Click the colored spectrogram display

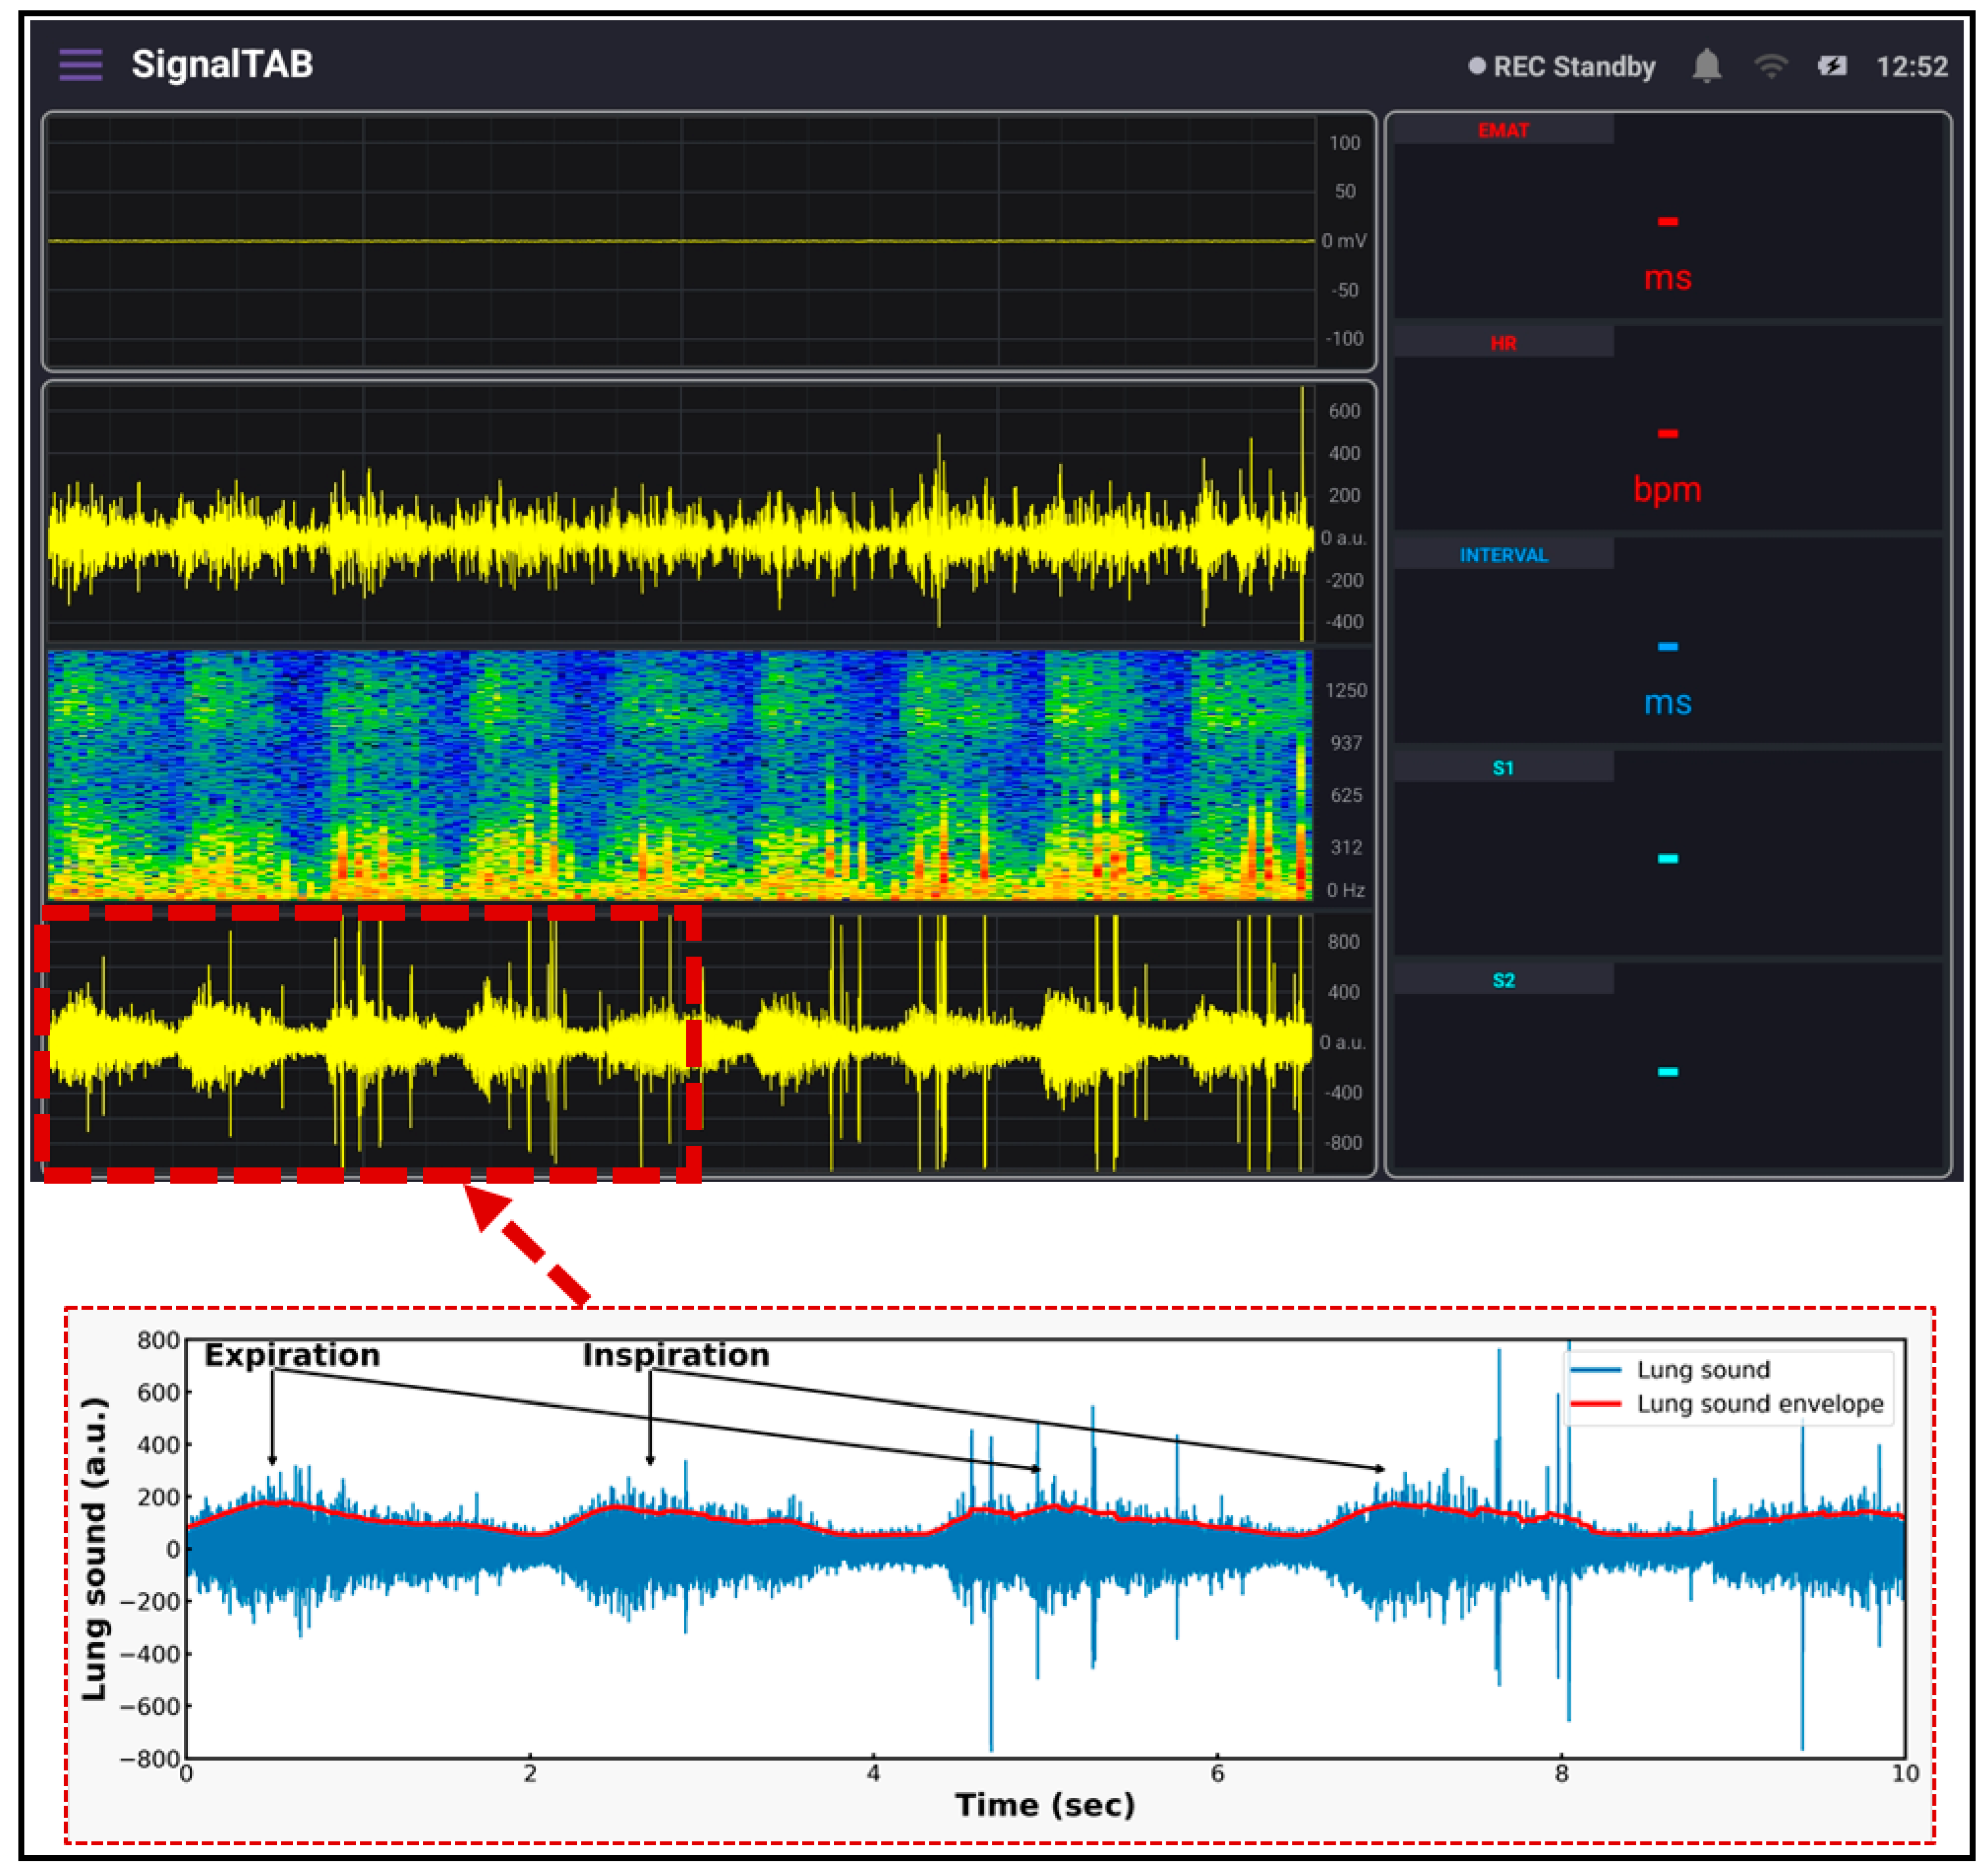click(680, 775)
